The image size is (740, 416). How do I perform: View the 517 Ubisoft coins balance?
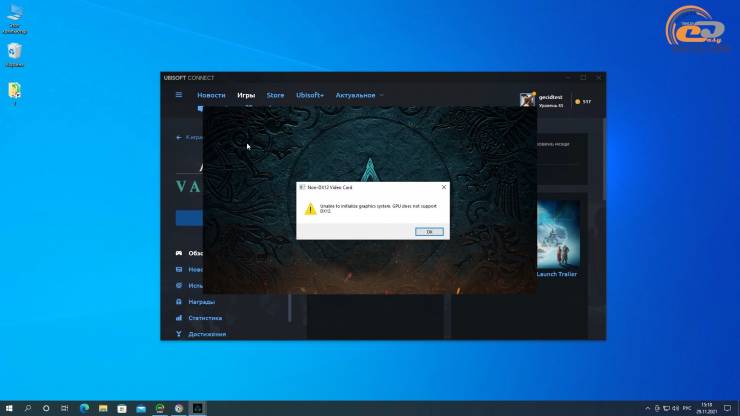(x=583, y=102)
